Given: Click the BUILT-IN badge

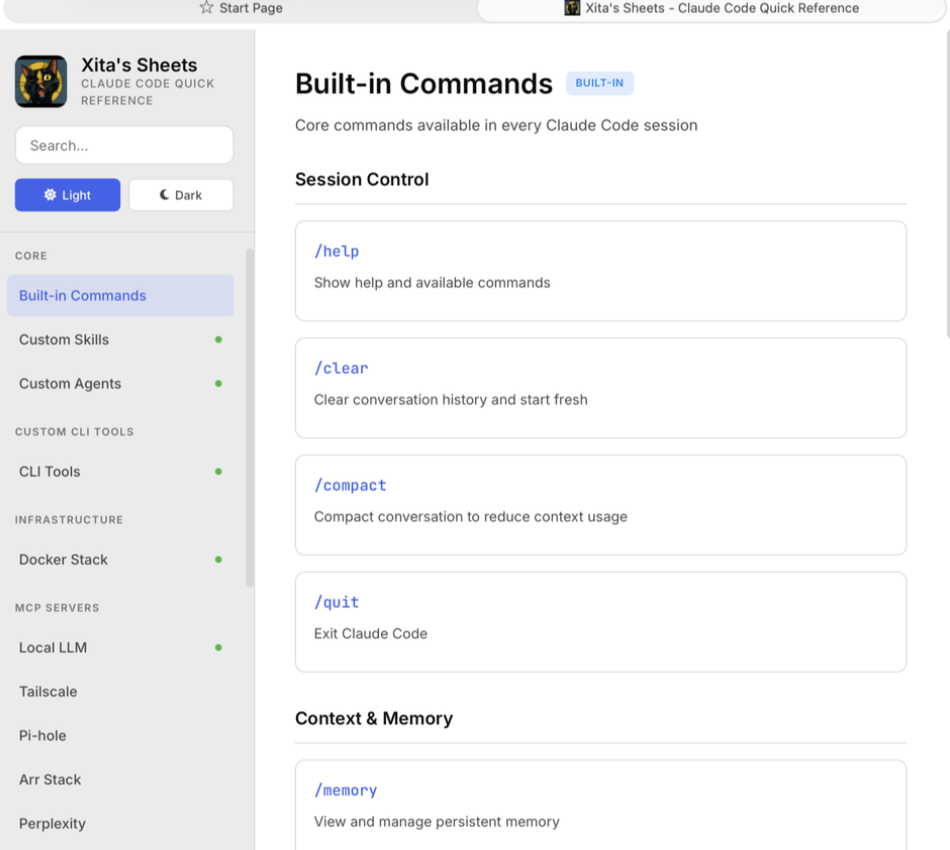Looking at the screenshot, I should (599, 83).
